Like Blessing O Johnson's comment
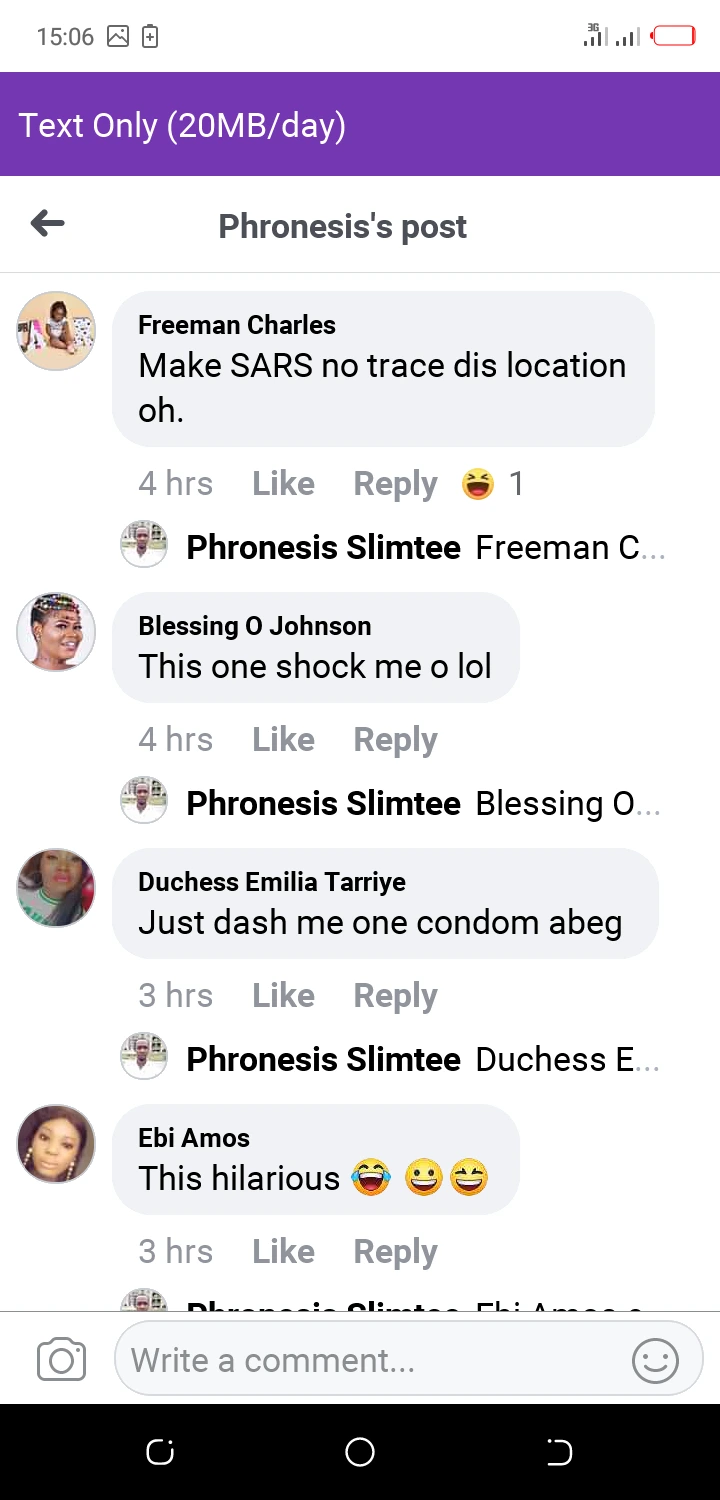The width and height of the screenshot is (720, 1500). pyautogui.click(x=283, y=740)
